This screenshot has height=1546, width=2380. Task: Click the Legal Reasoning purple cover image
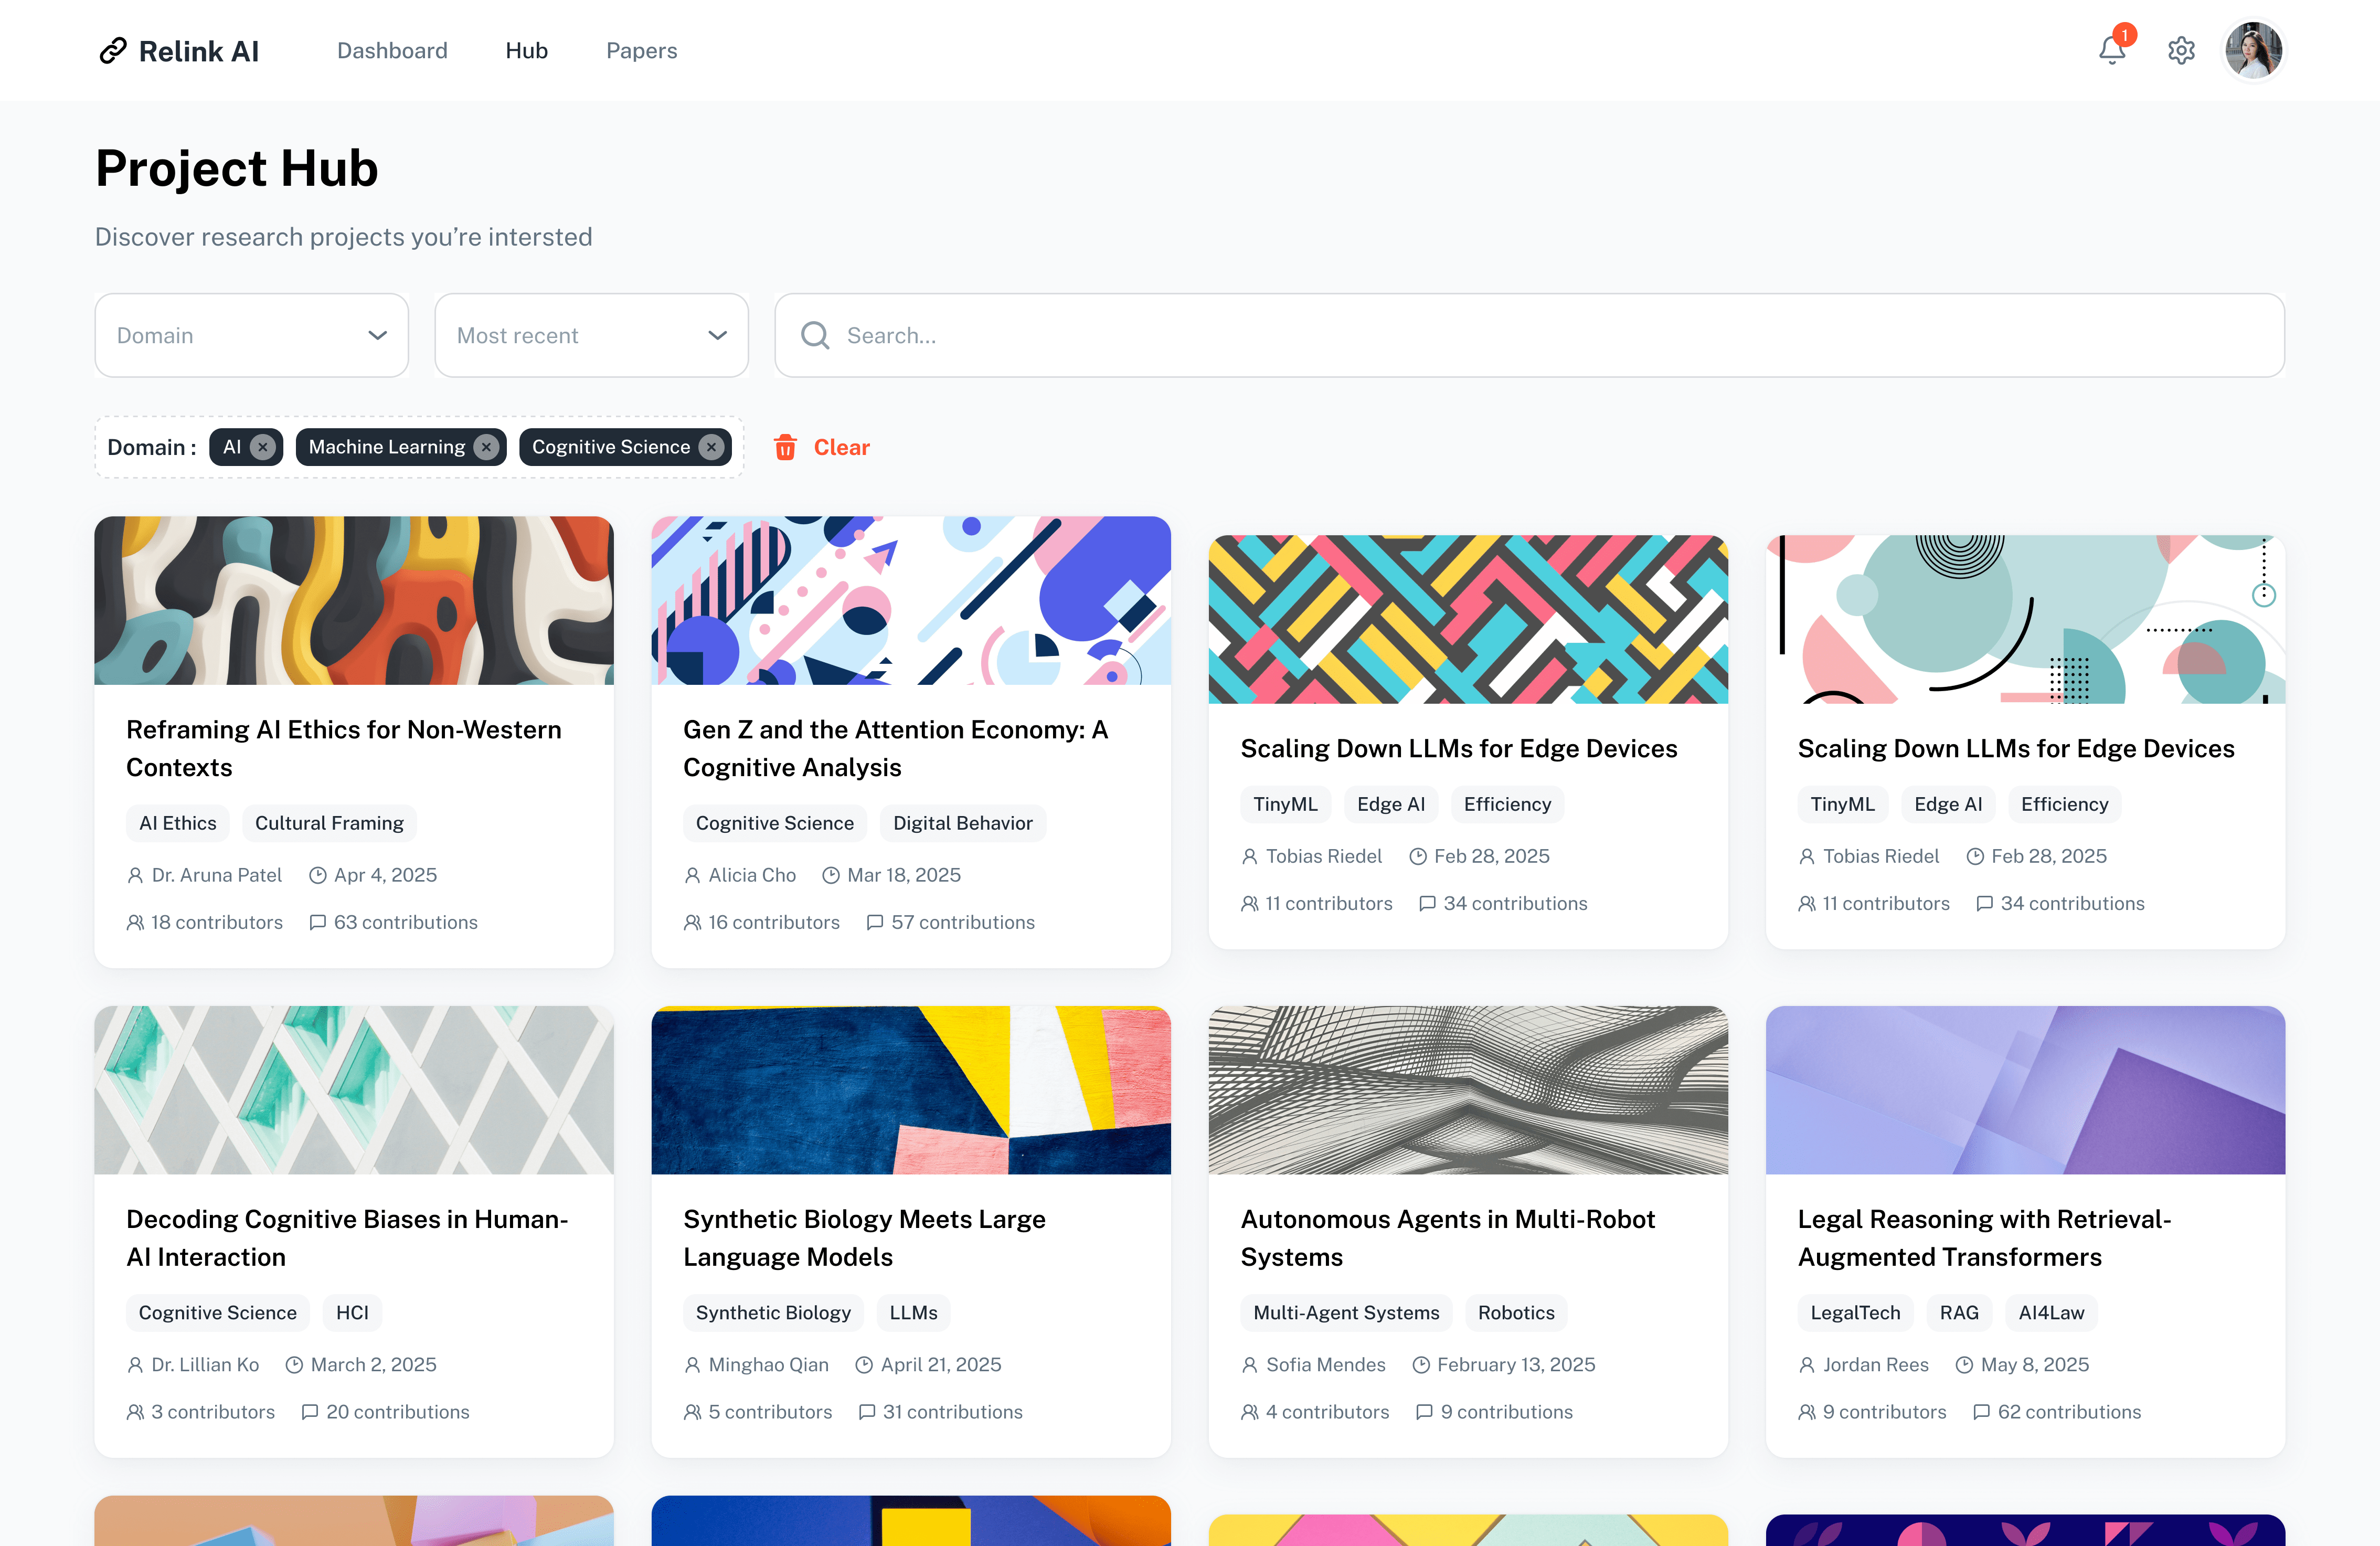pos(2024,1090)
